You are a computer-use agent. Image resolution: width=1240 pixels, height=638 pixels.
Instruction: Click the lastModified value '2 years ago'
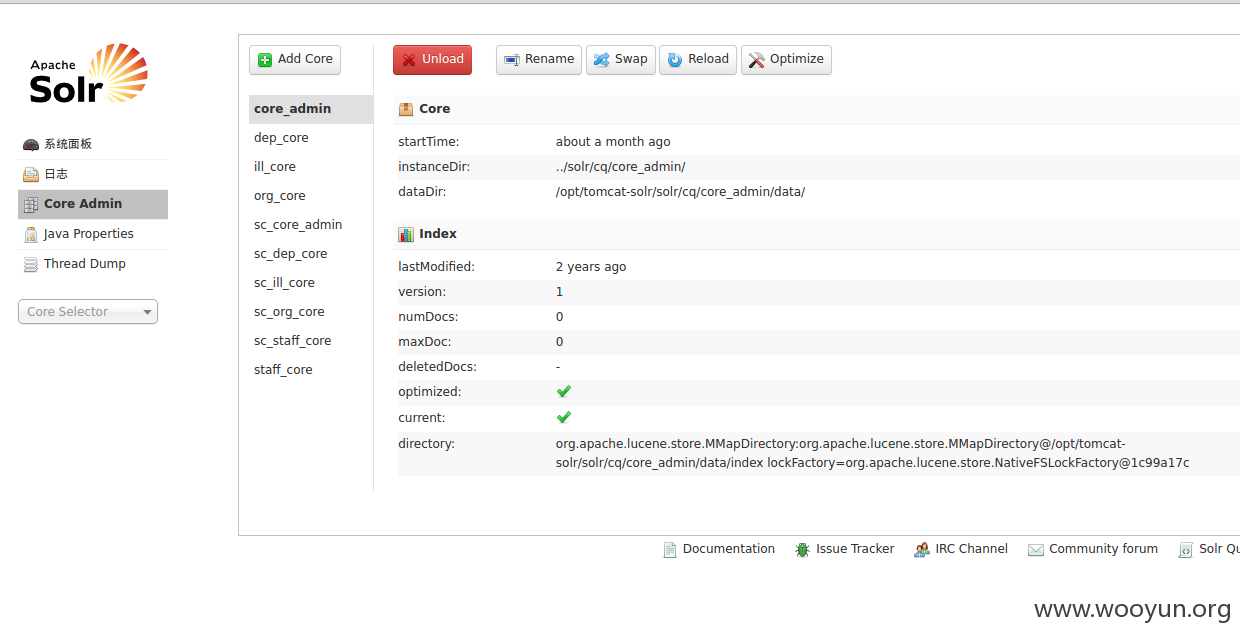point(591,267)
